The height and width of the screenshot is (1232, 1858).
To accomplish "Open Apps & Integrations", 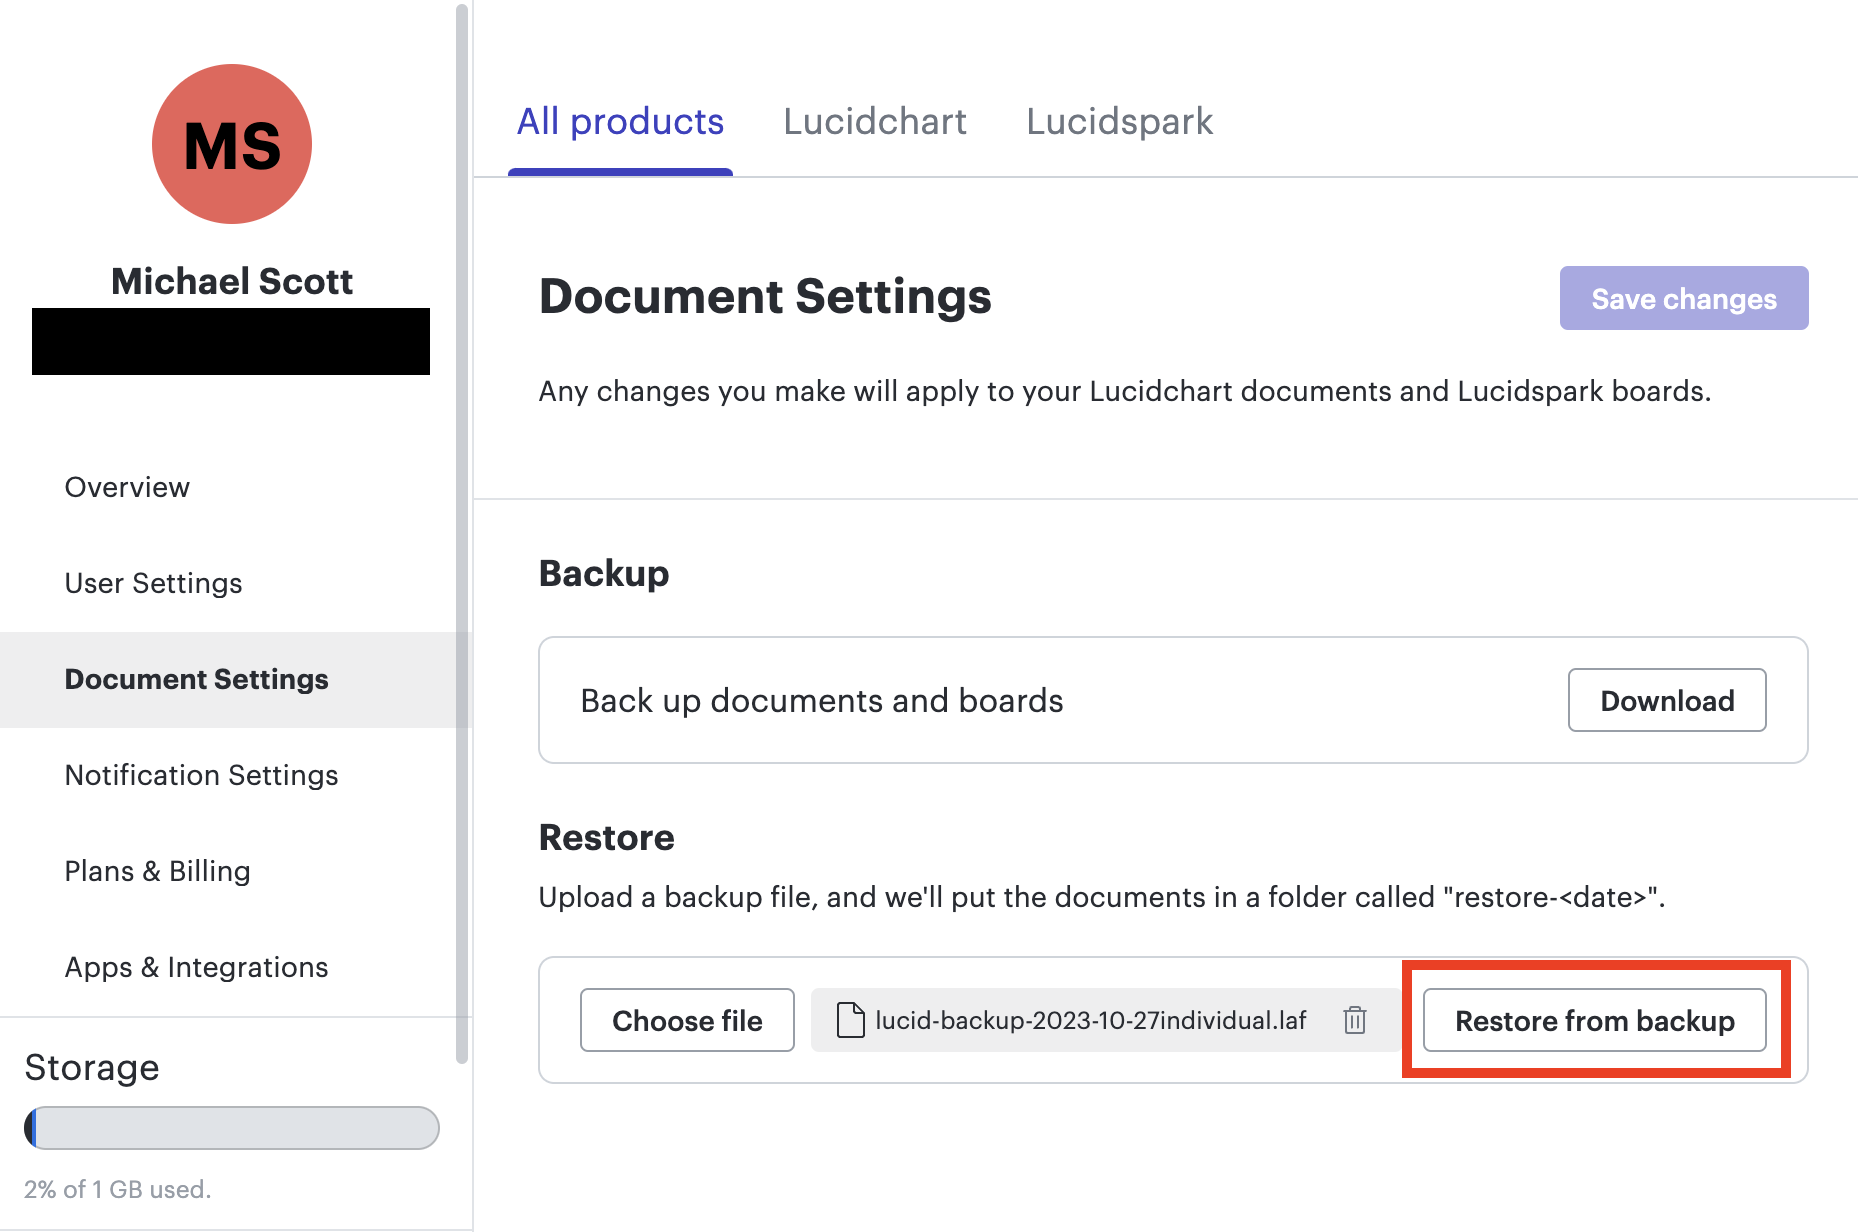I will pyautogui.click(x=196, y=967).
